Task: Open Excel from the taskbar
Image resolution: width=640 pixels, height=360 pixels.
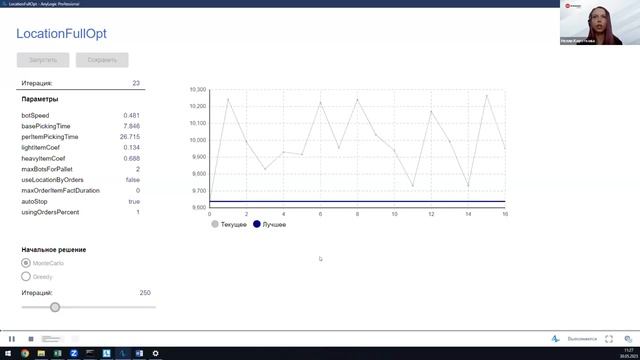Action: (x=58, y=353)
